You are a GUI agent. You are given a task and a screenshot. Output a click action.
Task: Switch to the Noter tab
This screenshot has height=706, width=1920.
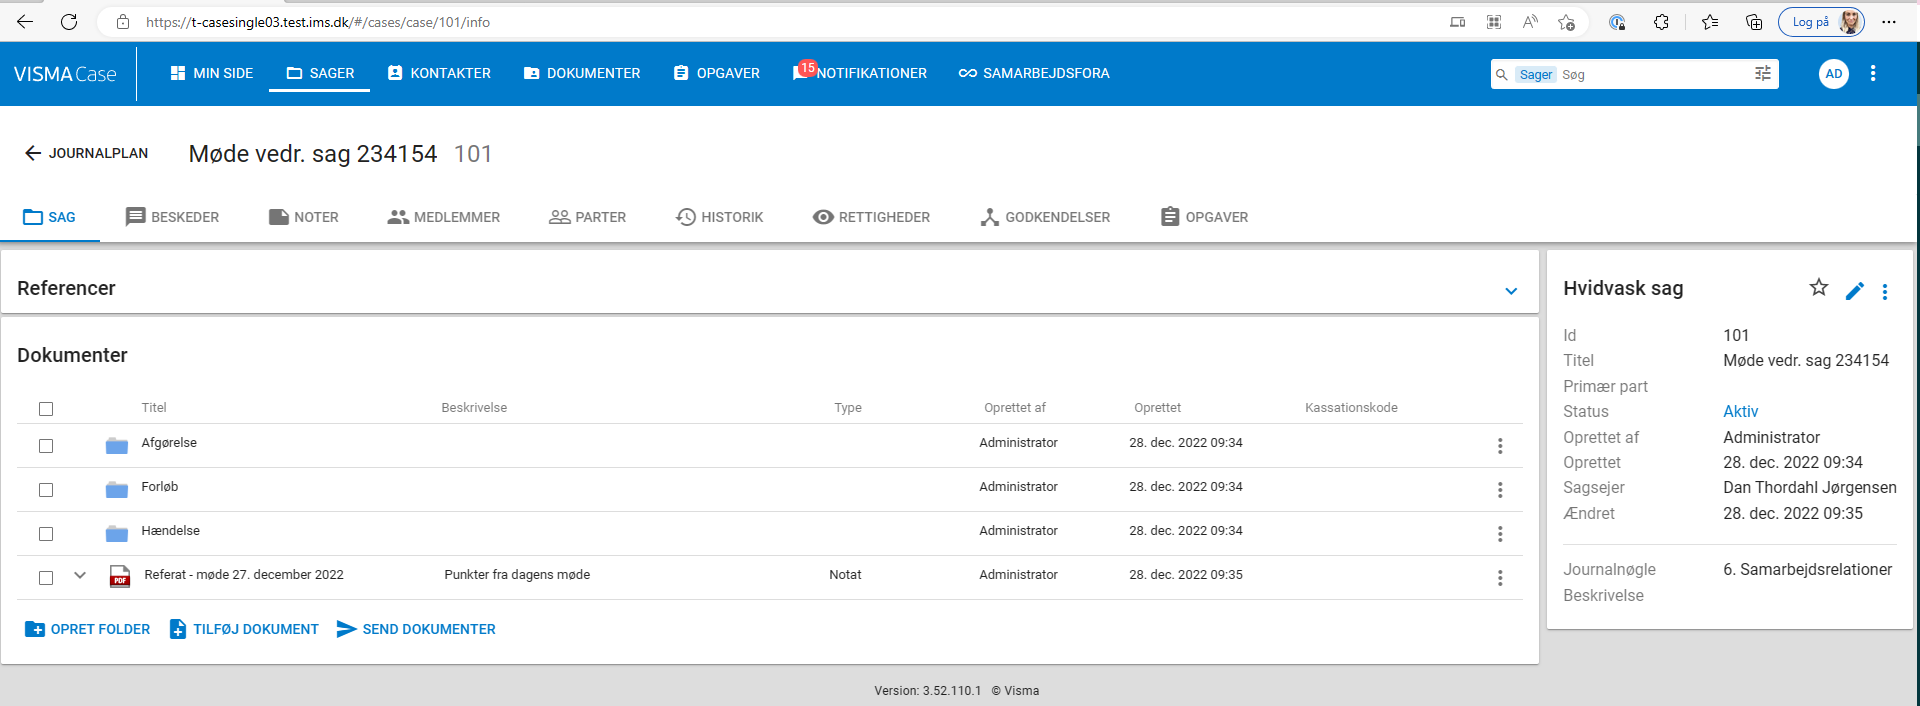(x=304, y=217)
